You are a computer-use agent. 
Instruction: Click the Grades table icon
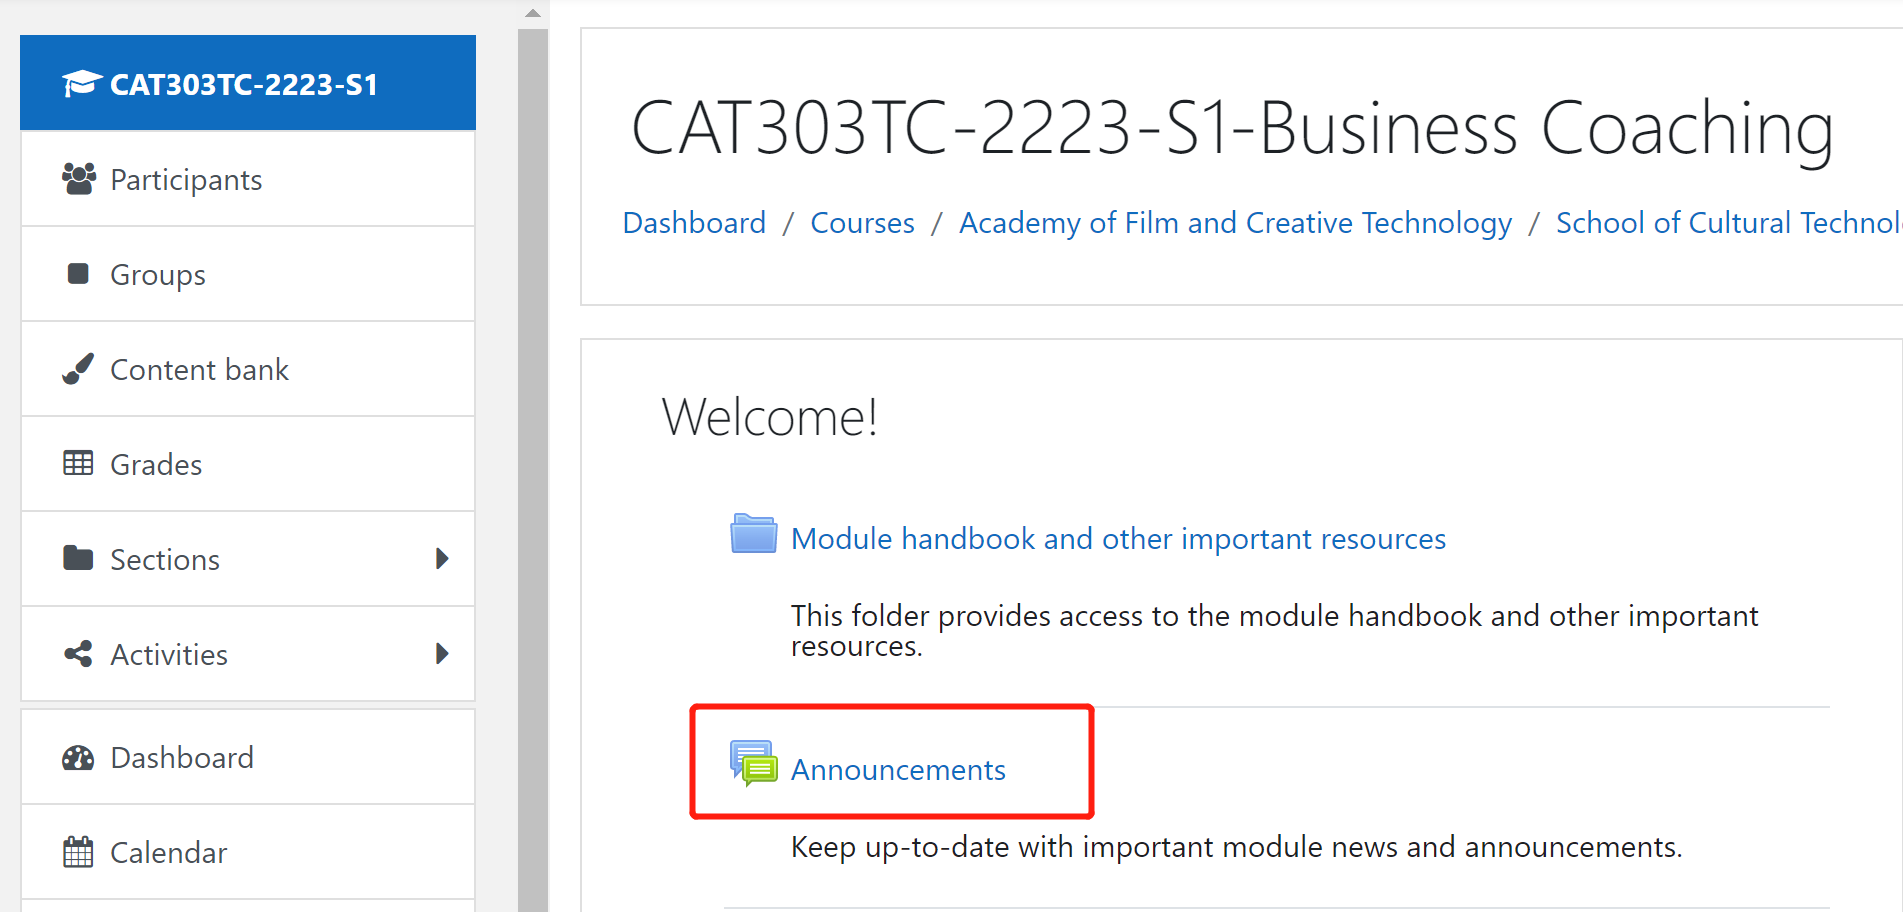(78, 463)
